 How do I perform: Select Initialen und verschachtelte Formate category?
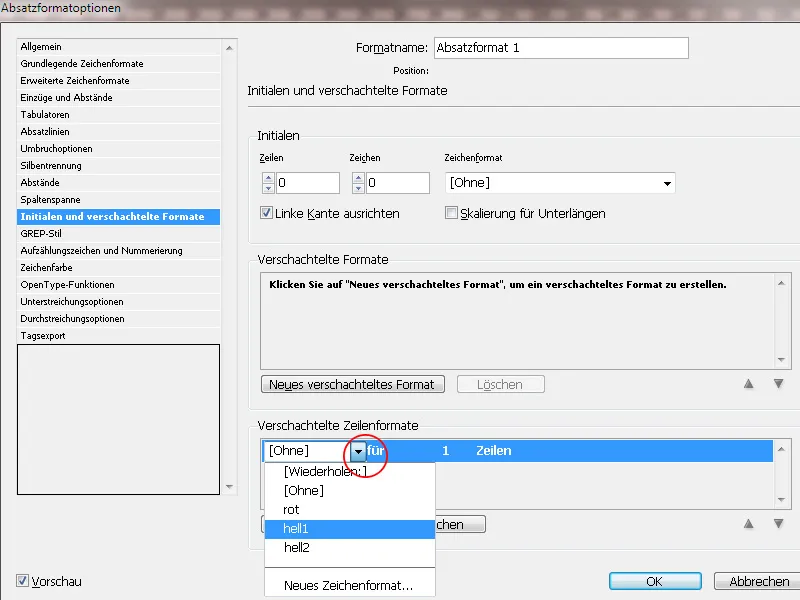[118, 216]
